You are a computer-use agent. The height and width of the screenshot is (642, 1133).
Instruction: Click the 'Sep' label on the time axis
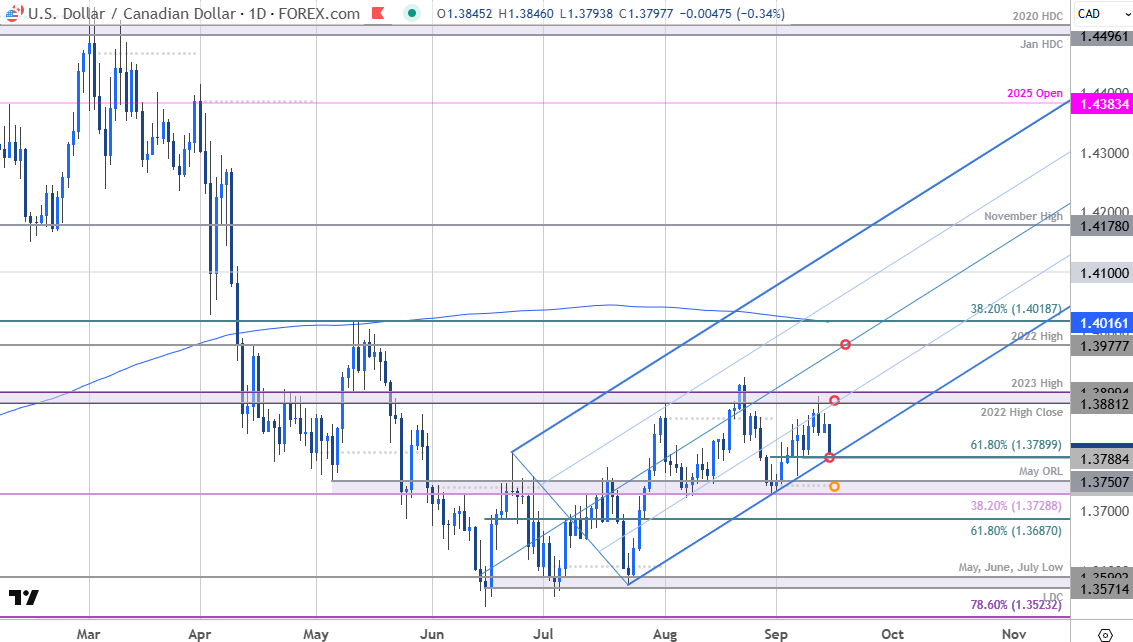776,634
